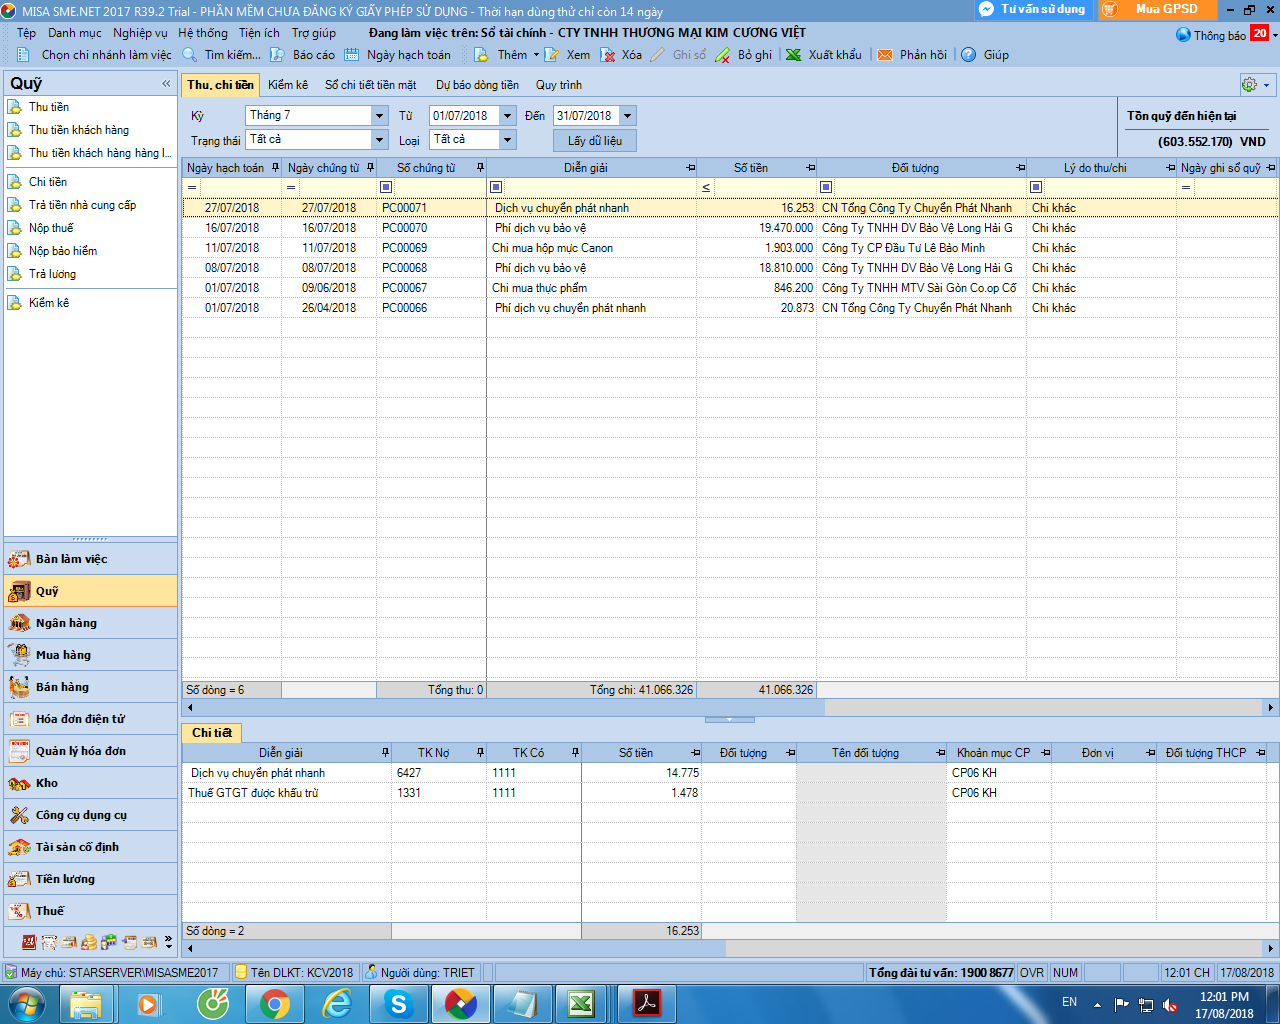Image resolution: width=1280 pixels, height=1024 pixels.
Task: Open the Báo cáo reports tool
Action: (303, 55)
